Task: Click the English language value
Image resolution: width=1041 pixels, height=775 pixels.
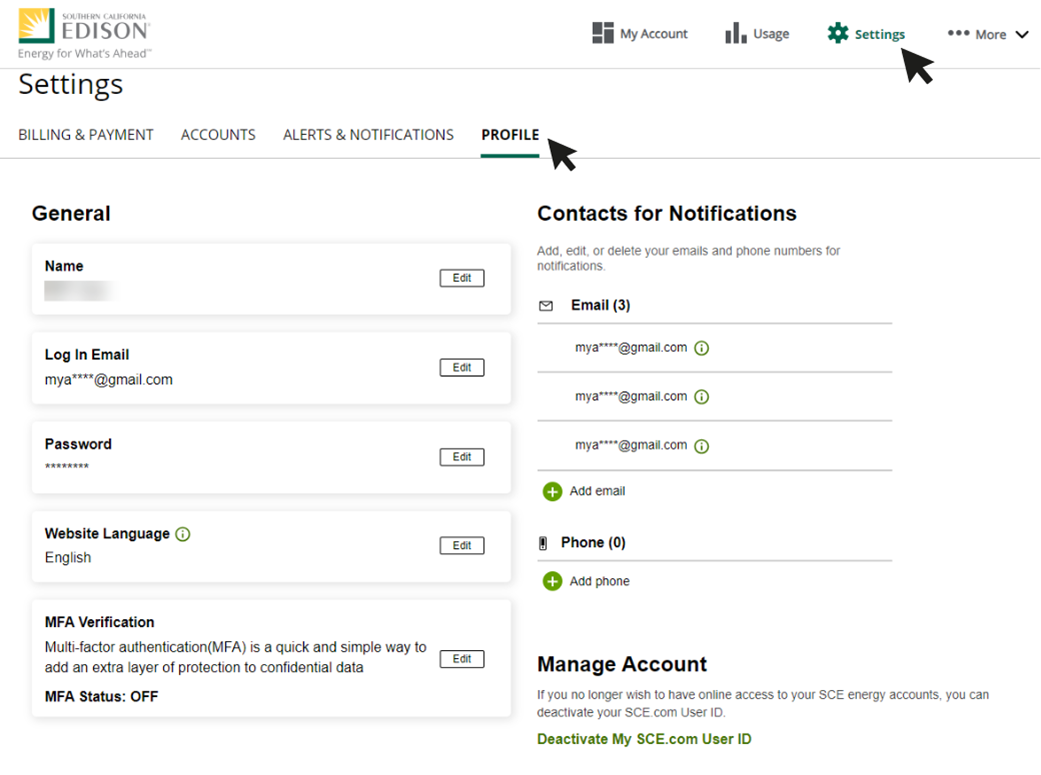Action: tap(68, 558)
